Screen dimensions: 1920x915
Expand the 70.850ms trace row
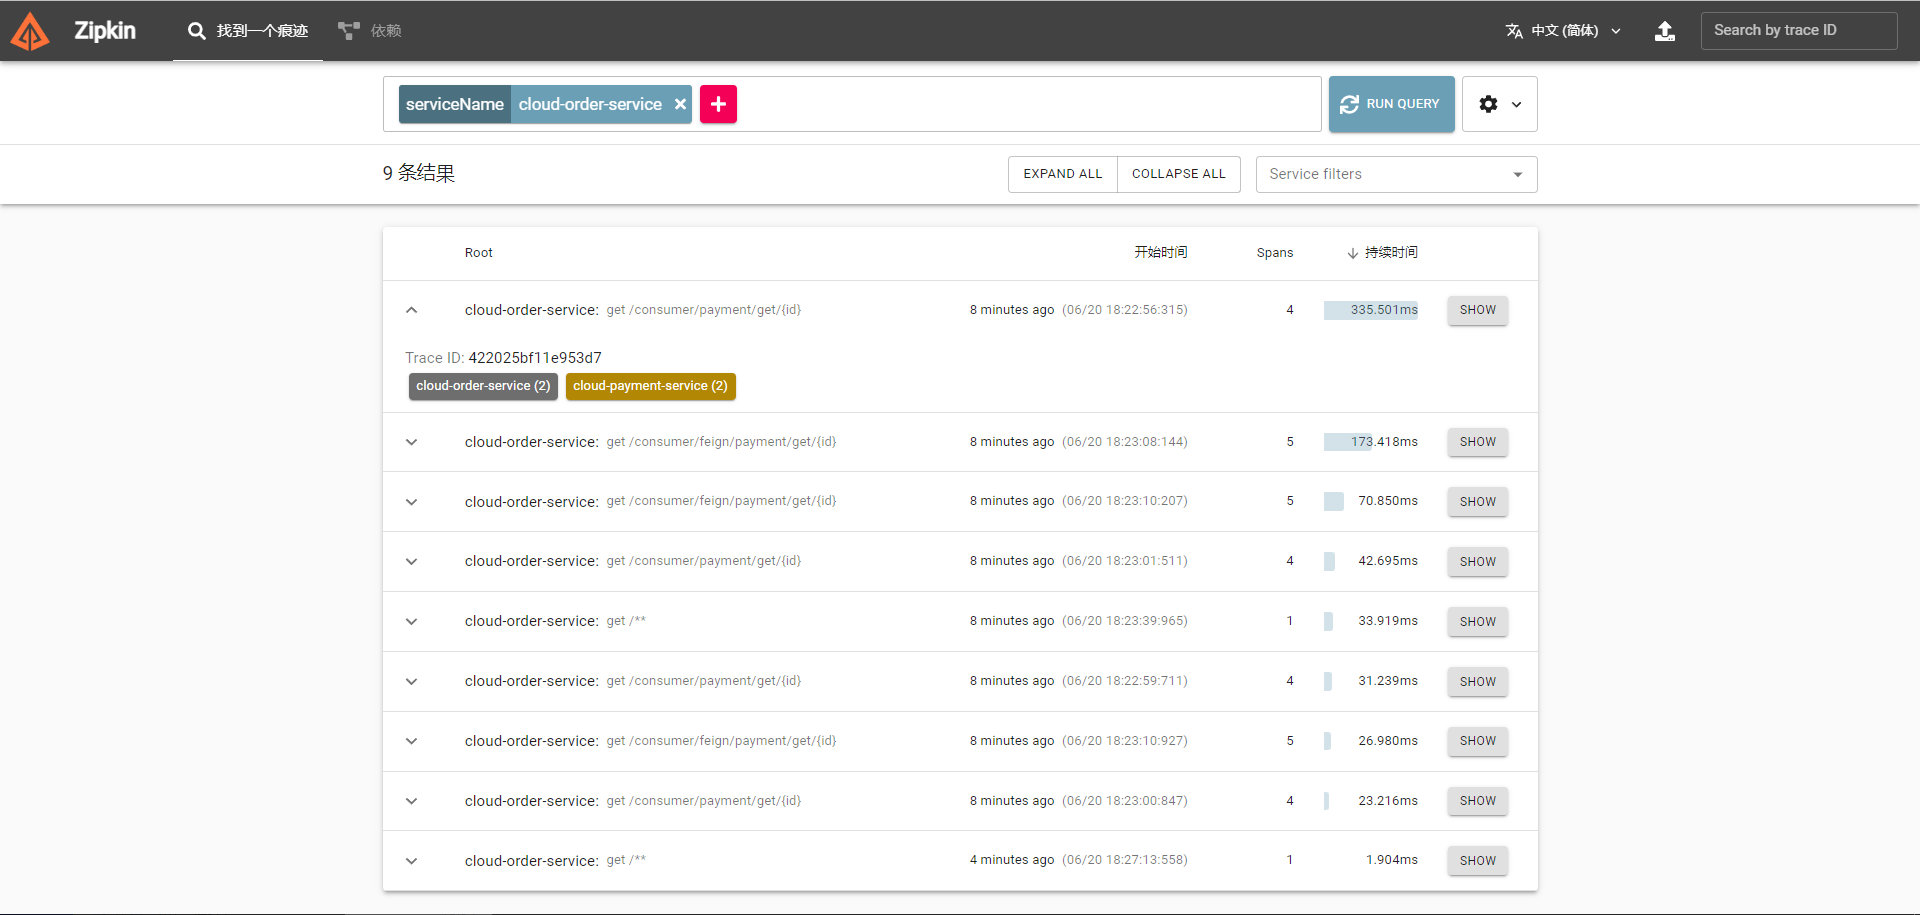(411, 502)
